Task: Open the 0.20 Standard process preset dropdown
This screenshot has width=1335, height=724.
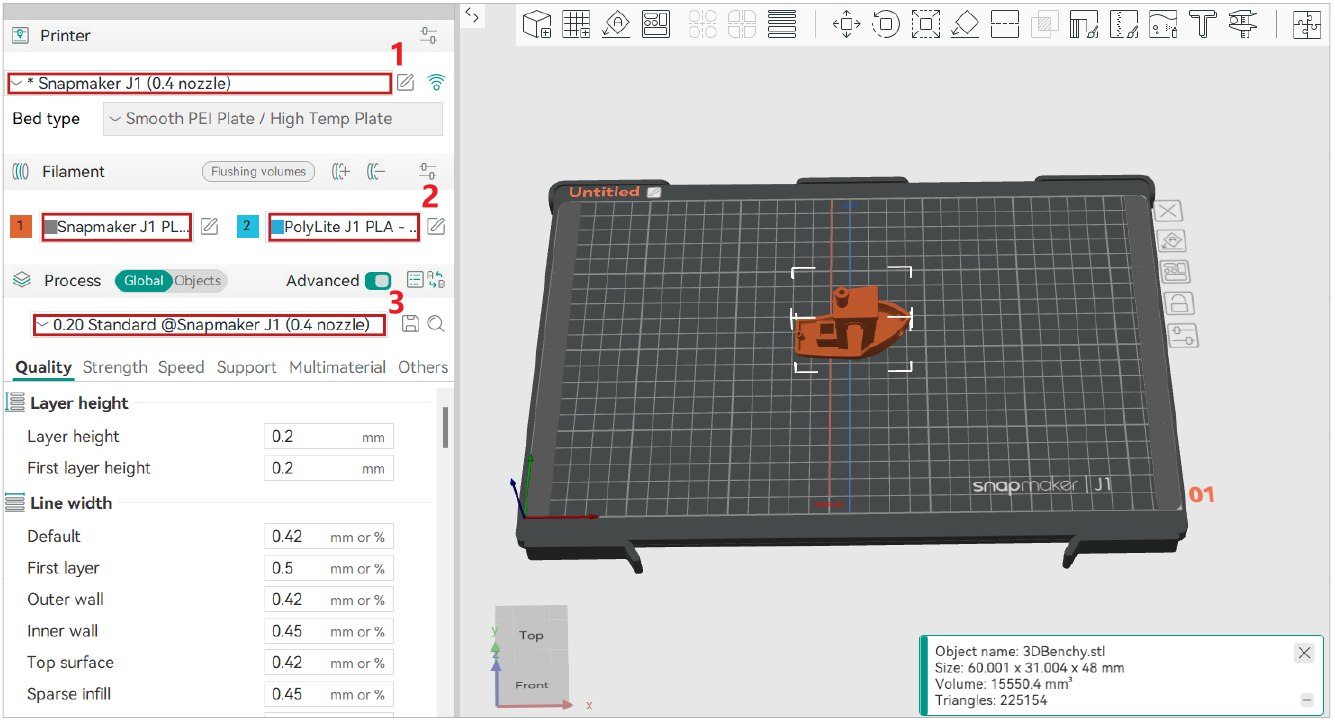Action: (x=208, y=325)
